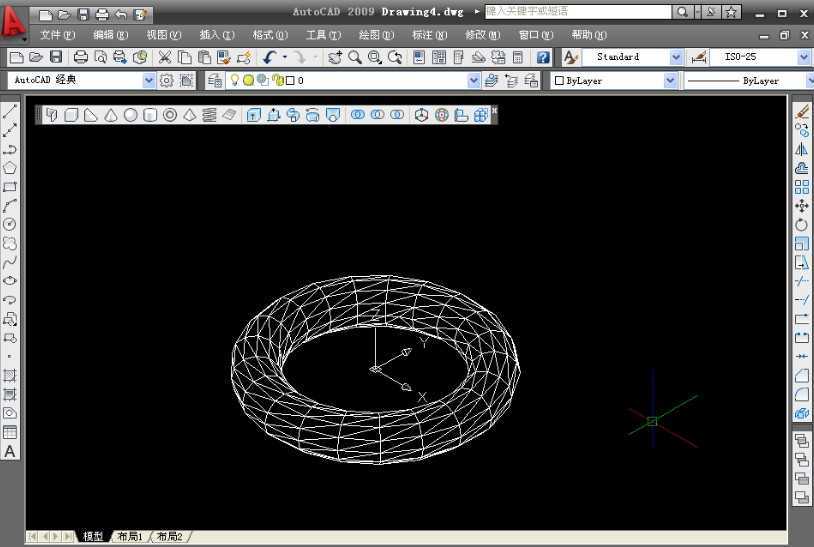814x547 pixels.
Task: Select the Pyramid tool
Action: [x=189, y=115]
